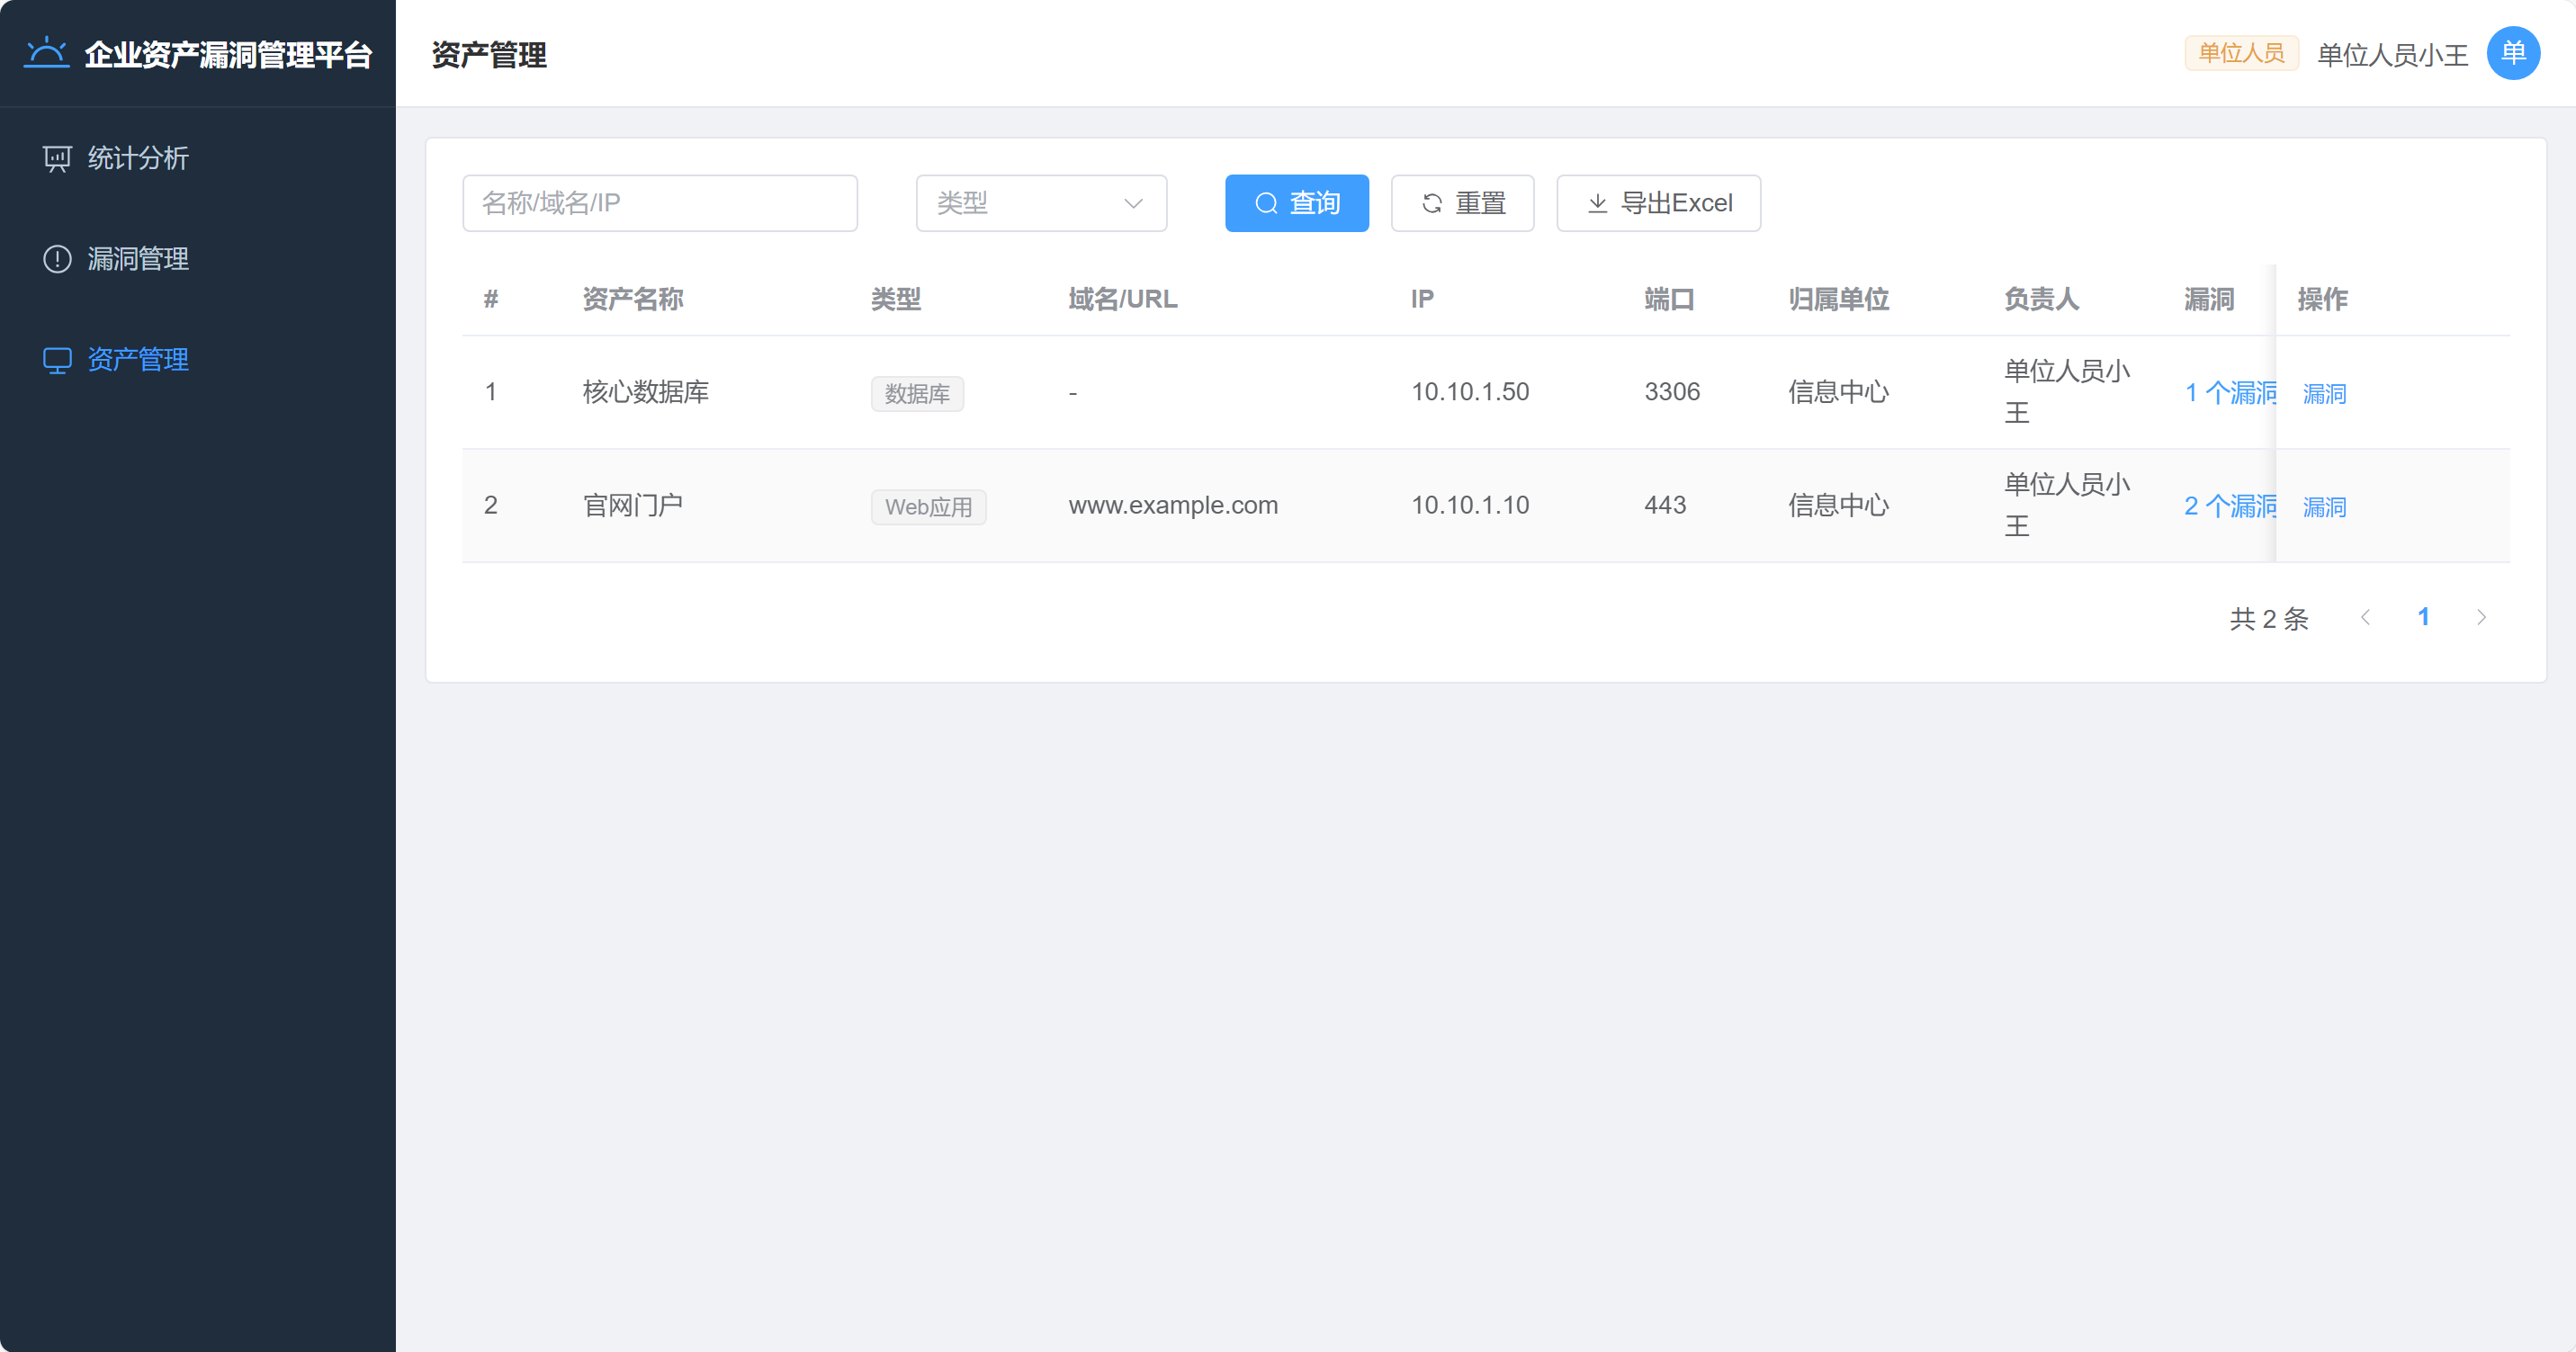Click the asset management monitor icon

point(57,360)
